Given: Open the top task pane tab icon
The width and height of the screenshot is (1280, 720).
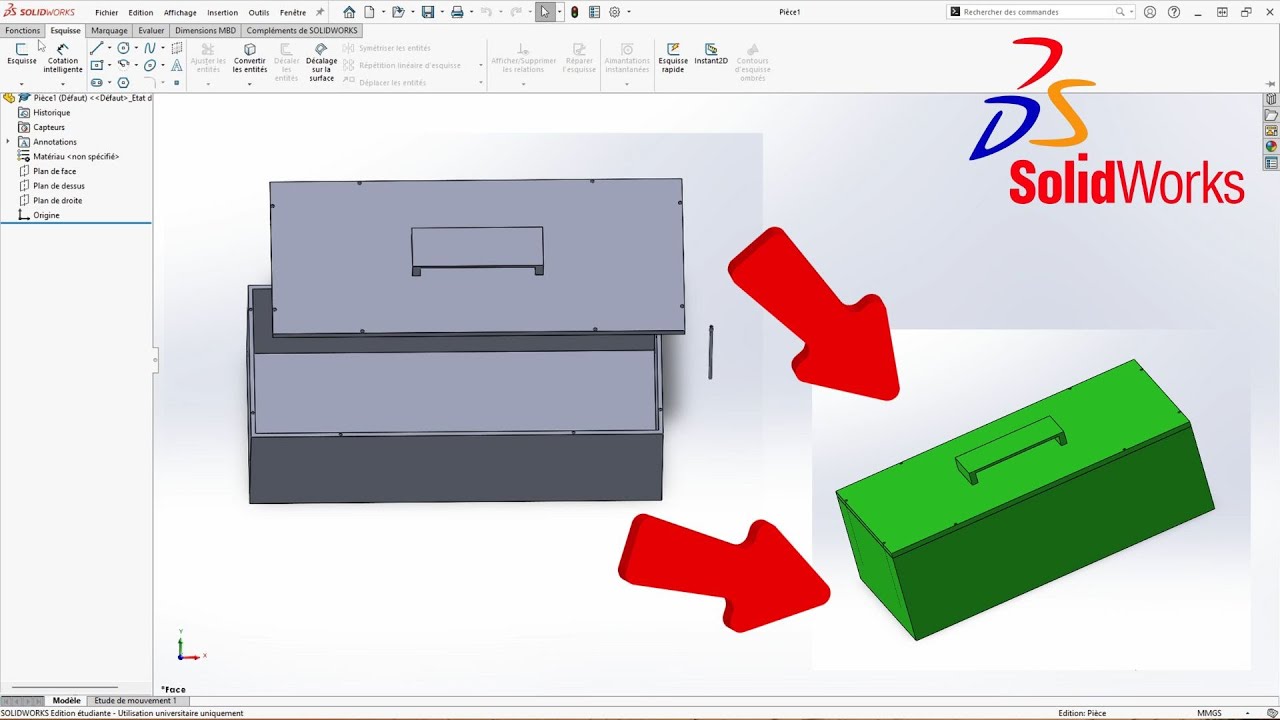Looking at the screenshot, I should pyautogui.click(x=1272, y=99).
